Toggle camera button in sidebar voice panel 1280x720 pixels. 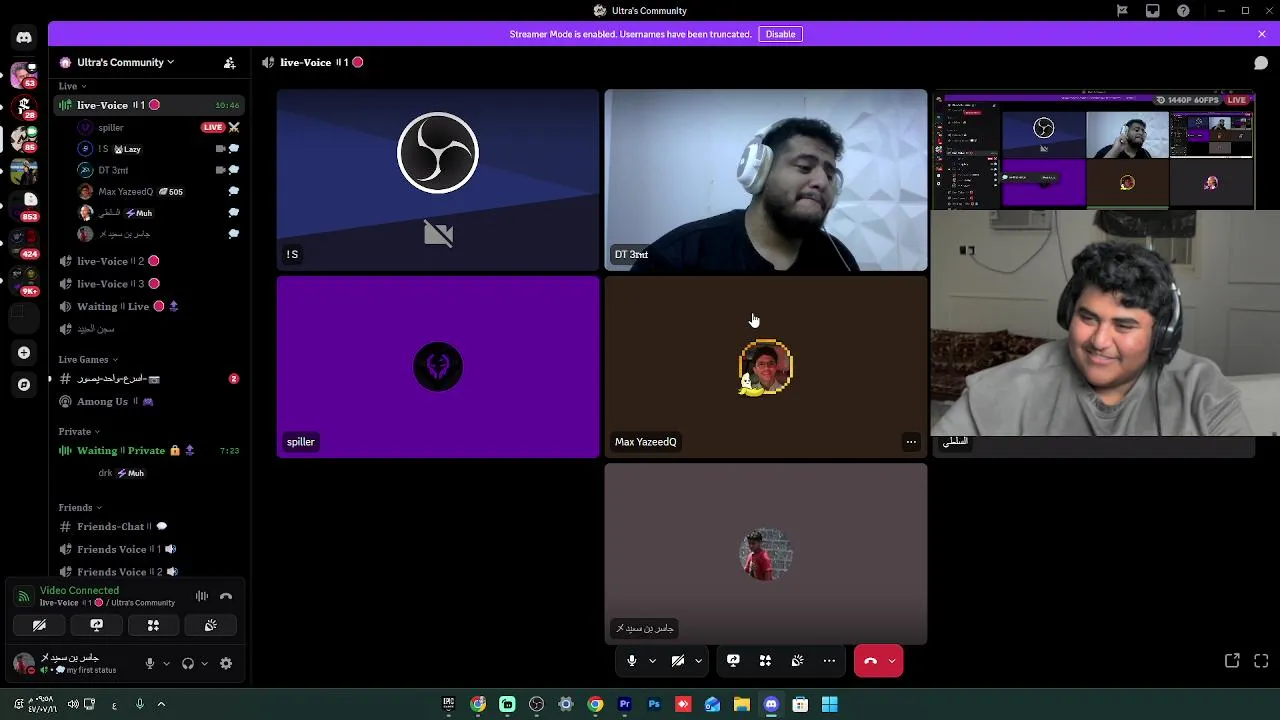(39, 625)
